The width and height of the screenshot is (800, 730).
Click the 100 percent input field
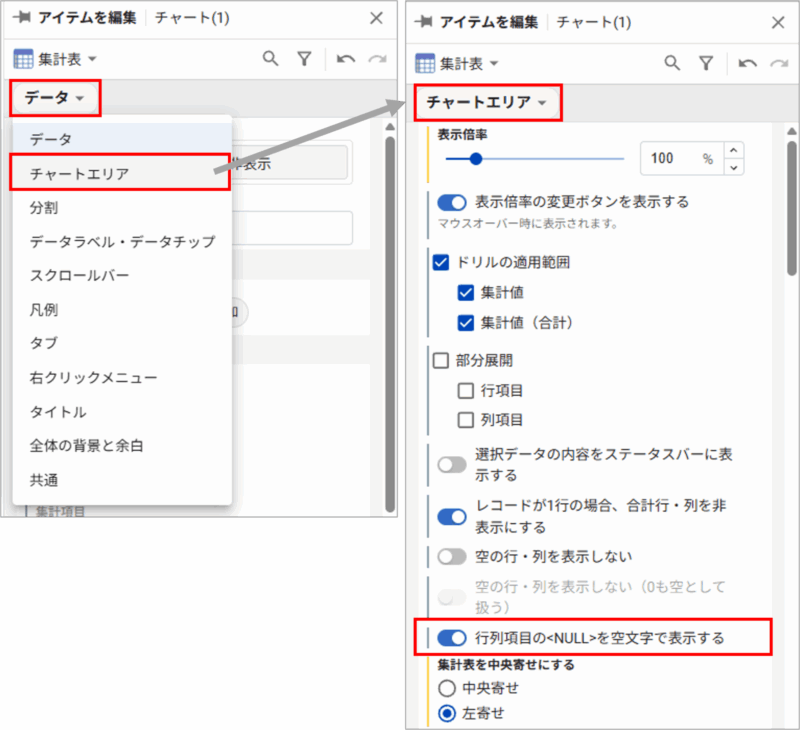(665, 158)
